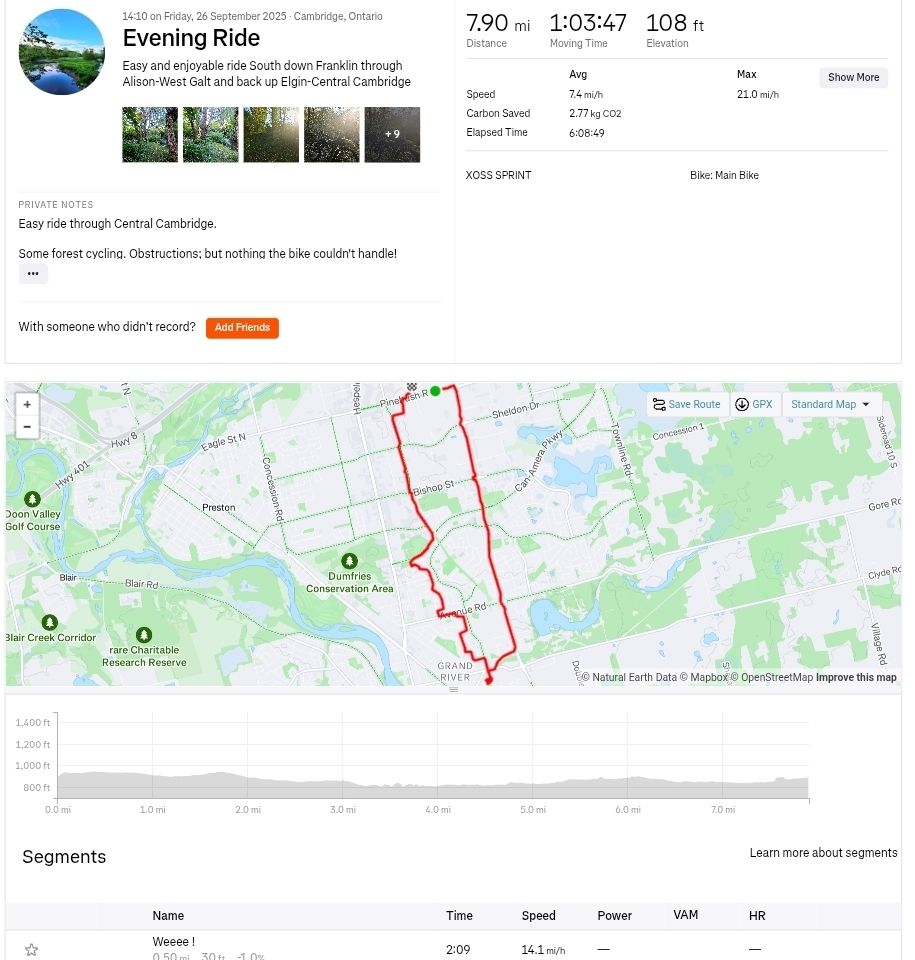Viewport: 915px width, 960px height.
Task: Open the first ride photo thumbnail
Action: (x=150, y=135)
